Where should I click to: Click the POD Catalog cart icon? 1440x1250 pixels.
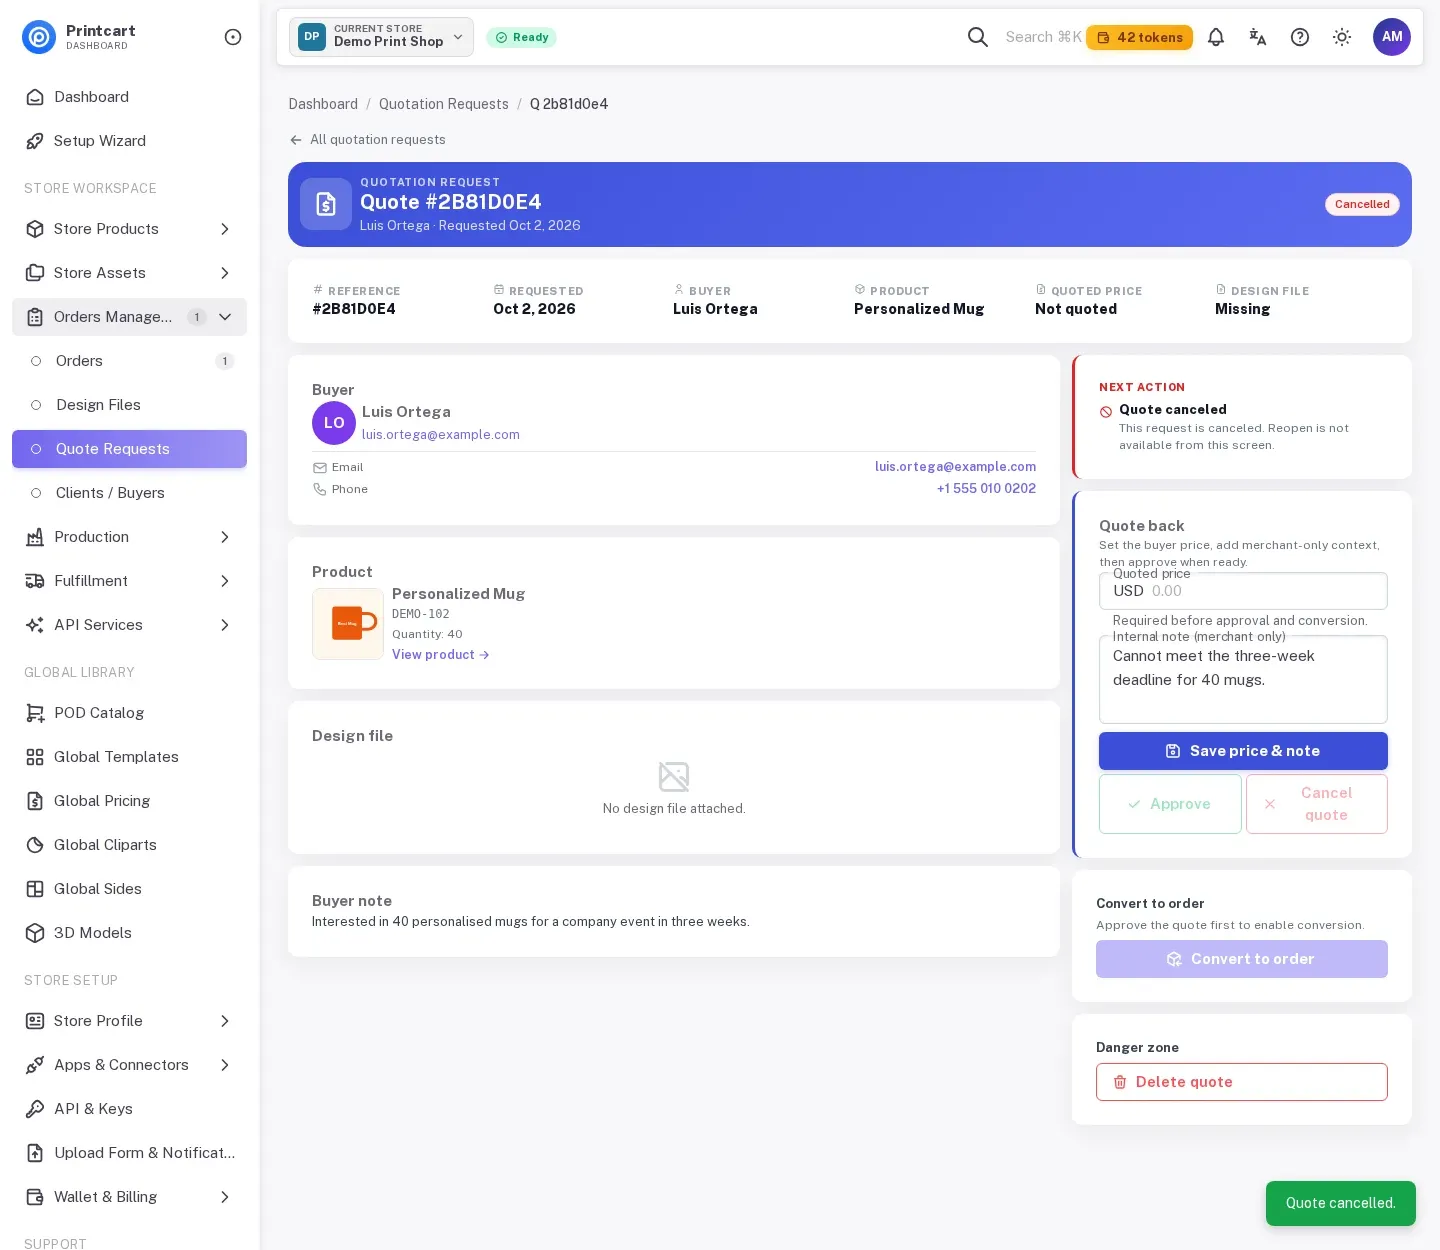(x=35, y=713)
